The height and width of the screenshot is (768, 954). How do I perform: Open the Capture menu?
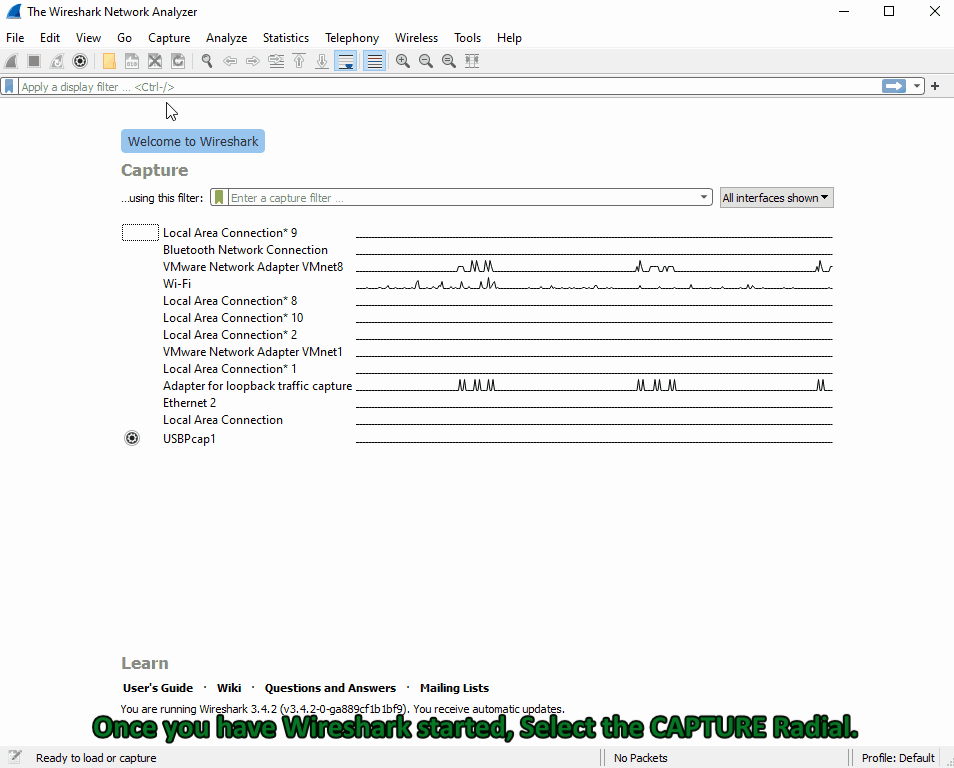pos(169,38)
